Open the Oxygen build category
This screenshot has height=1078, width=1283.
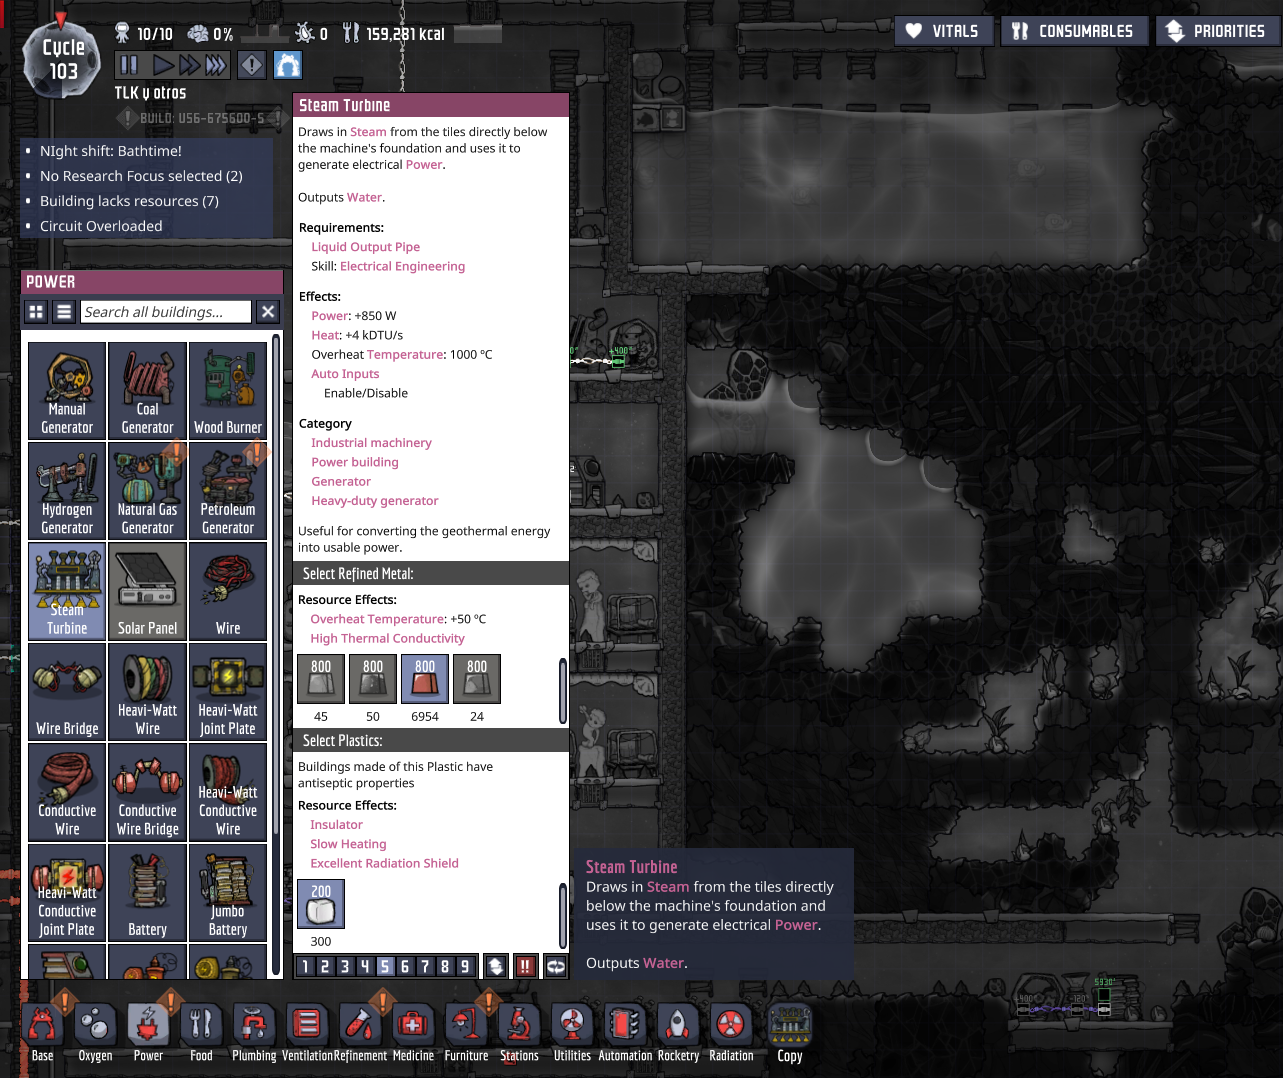[x=95, y=1032]
